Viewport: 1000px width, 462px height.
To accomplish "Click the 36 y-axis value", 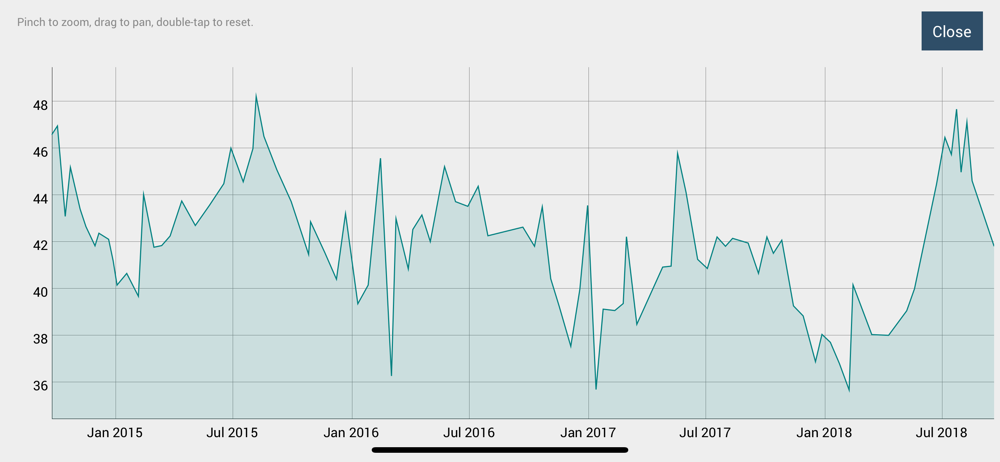I will pos(40,385).
